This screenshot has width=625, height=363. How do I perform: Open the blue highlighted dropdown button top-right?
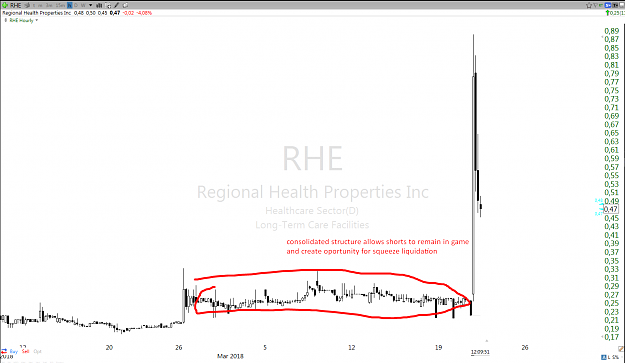click(608, 5)
